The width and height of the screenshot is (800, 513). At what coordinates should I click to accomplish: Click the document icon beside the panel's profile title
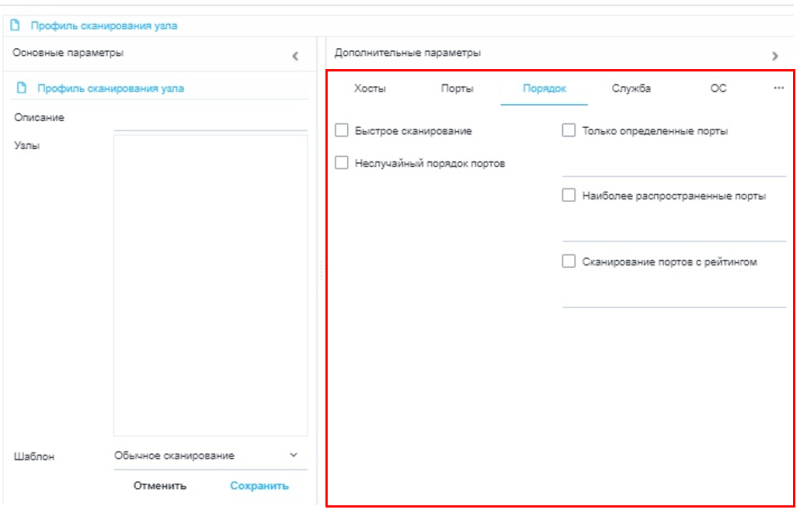(21, 89)
